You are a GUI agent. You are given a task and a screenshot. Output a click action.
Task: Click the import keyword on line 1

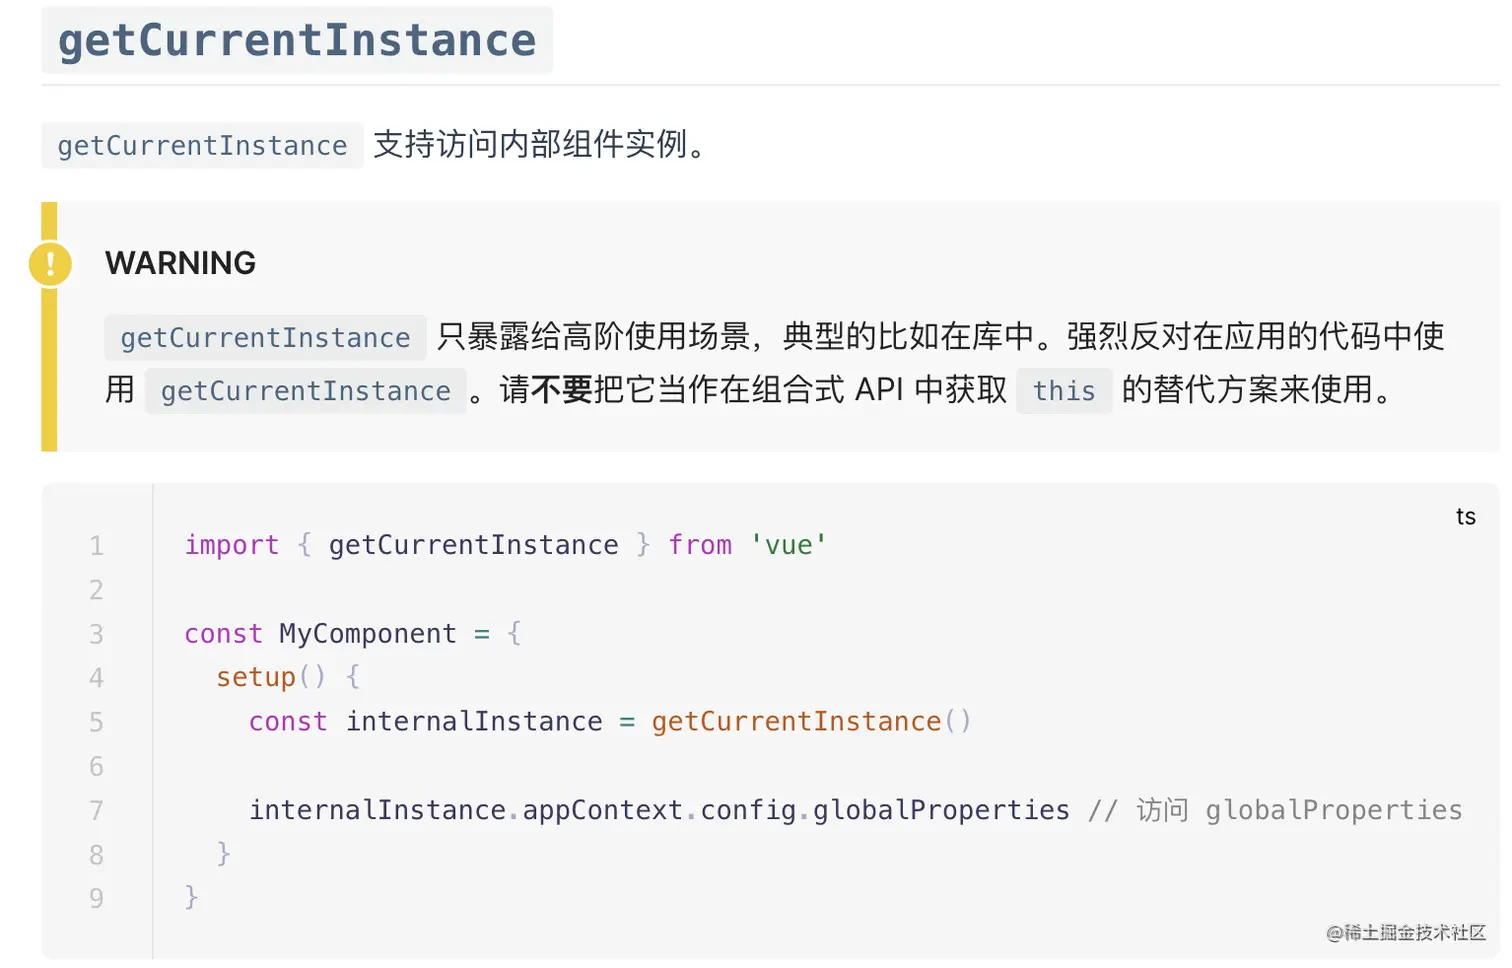click(231, 545)
